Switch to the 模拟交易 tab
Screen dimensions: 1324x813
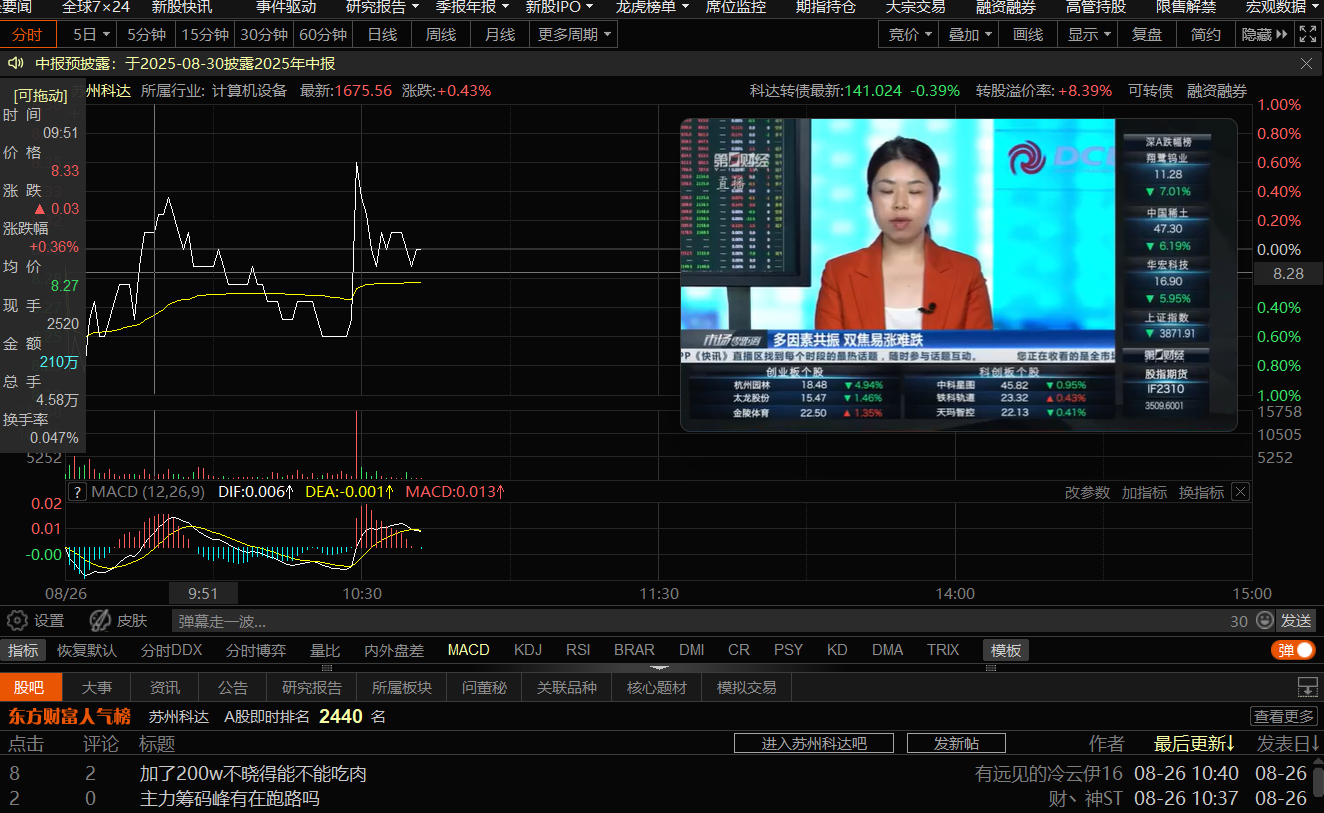747,687
